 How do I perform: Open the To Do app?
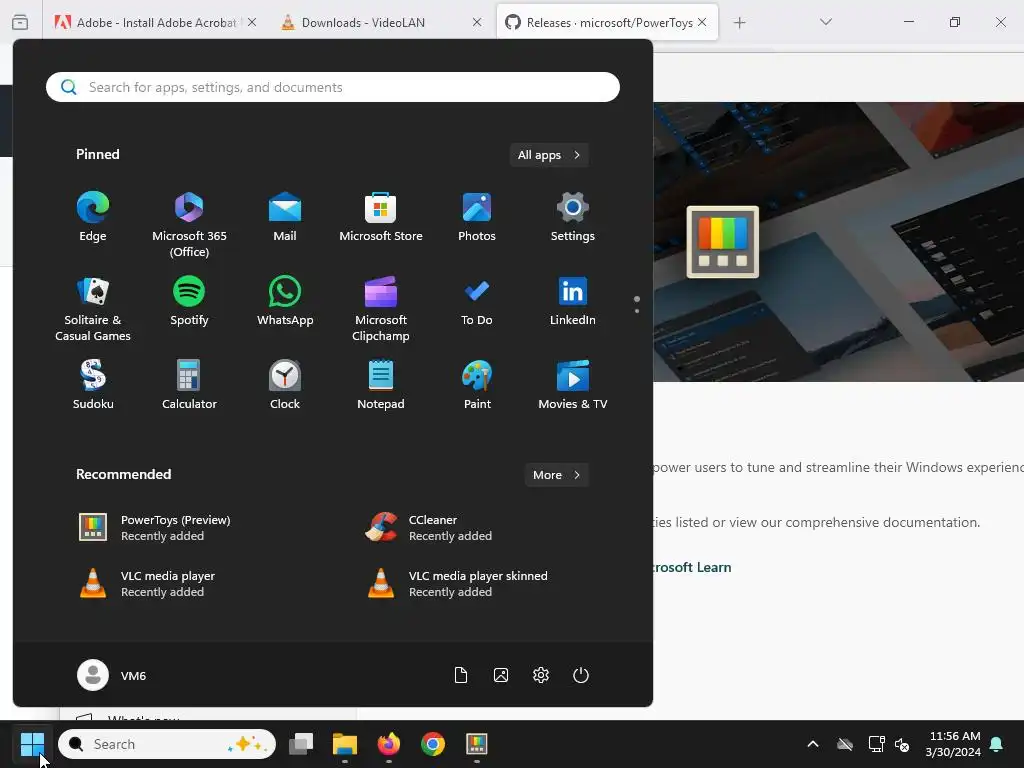477,301
